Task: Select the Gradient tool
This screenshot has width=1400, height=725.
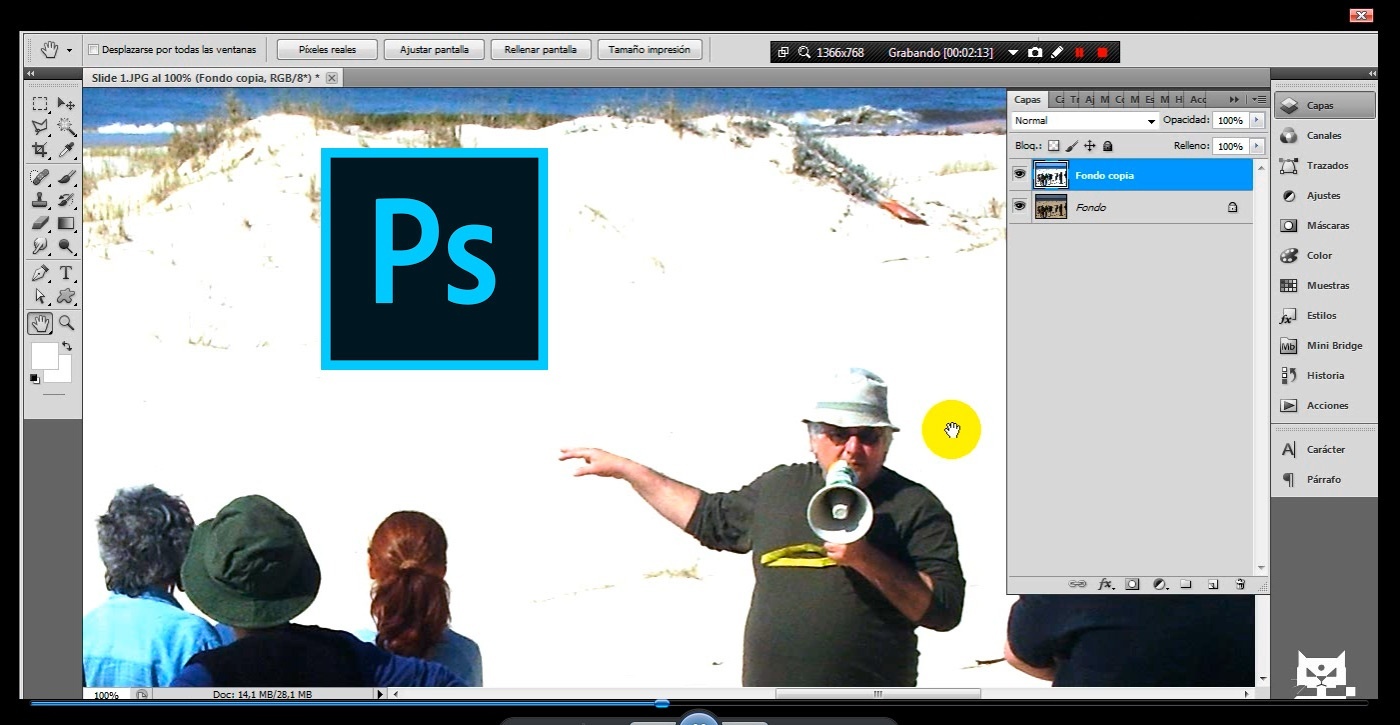Action: tap(66, 223)
